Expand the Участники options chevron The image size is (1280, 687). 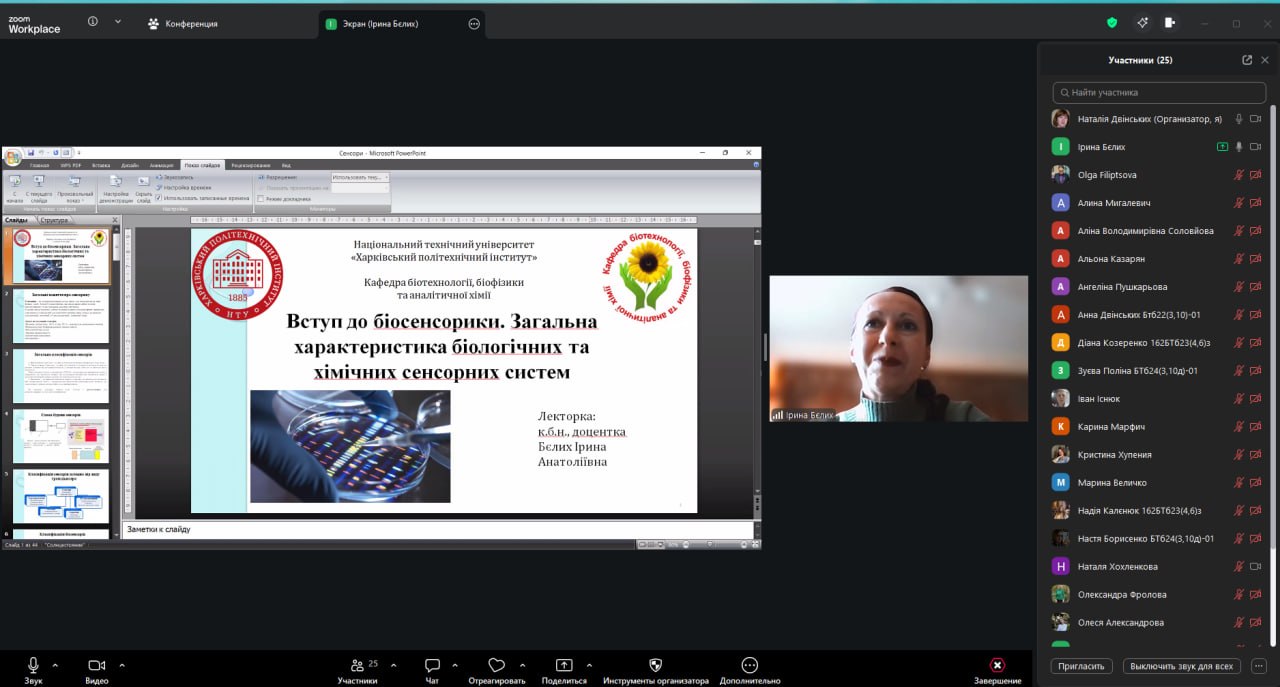tap(393, 665)
